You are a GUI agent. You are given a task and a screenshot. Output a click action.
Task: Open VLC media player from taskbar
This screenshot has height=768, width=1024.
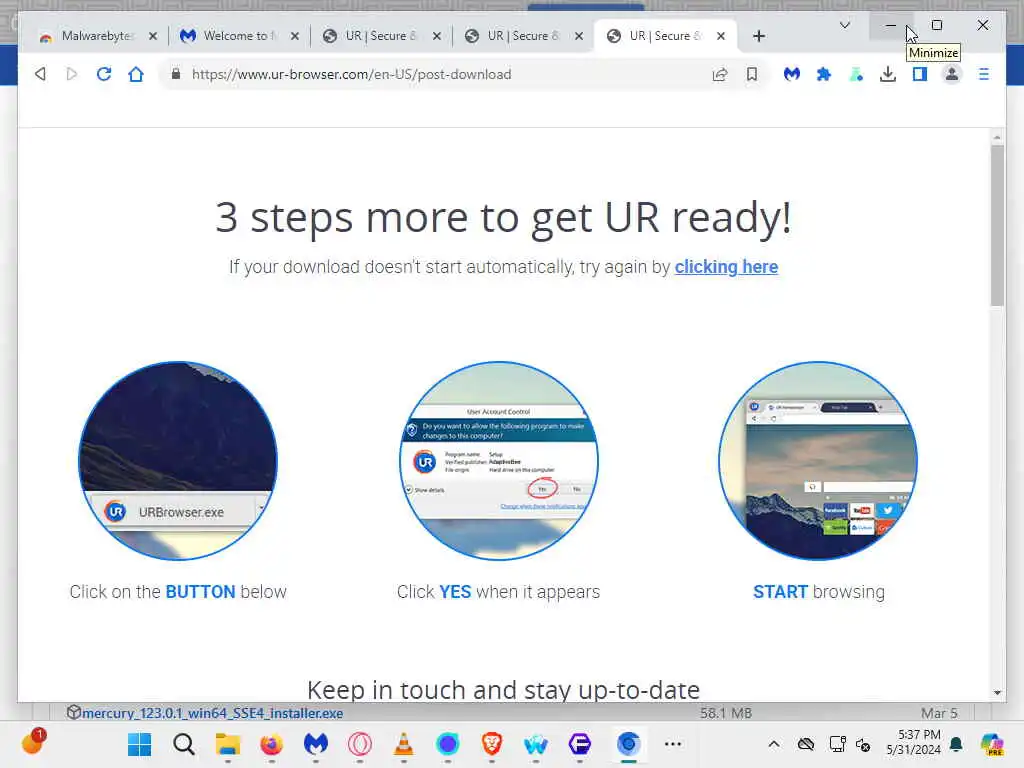(404, 744)
